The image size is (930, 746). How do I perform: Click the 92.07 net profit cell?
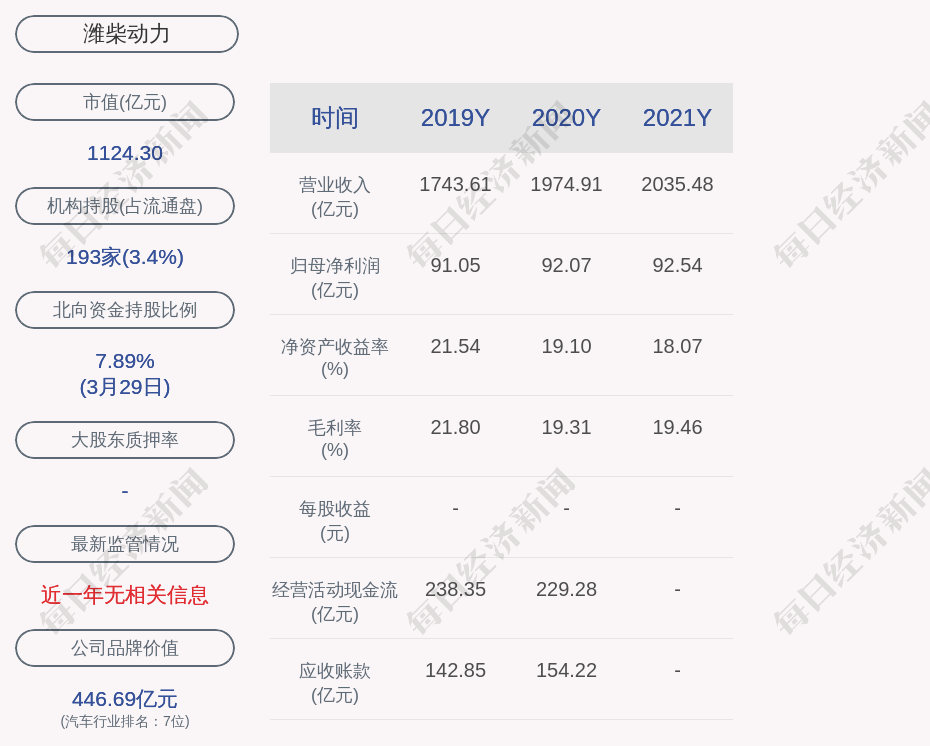566,265
